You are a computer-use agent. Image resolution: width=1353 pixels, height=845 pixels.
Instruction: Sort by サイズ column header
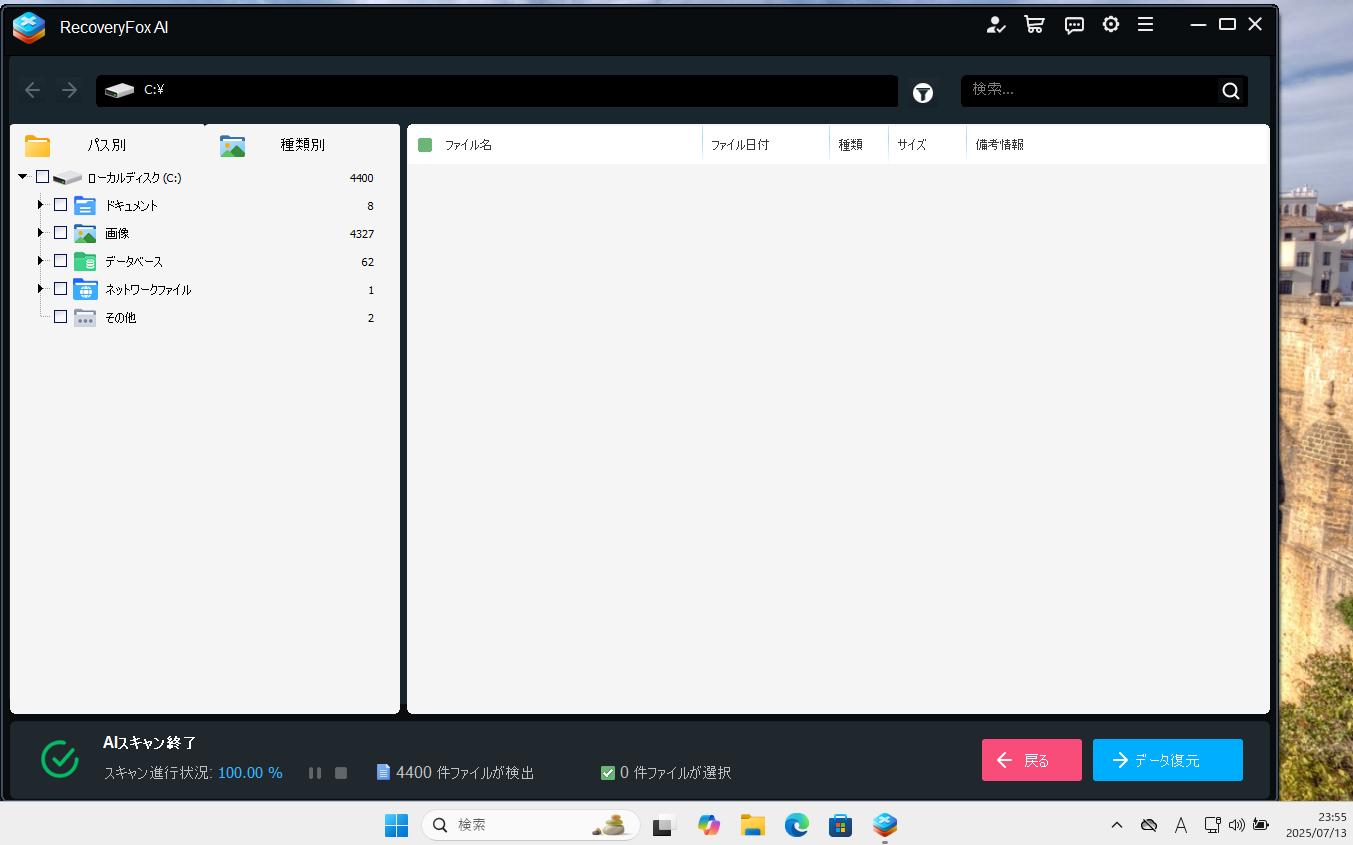[912, 145]
